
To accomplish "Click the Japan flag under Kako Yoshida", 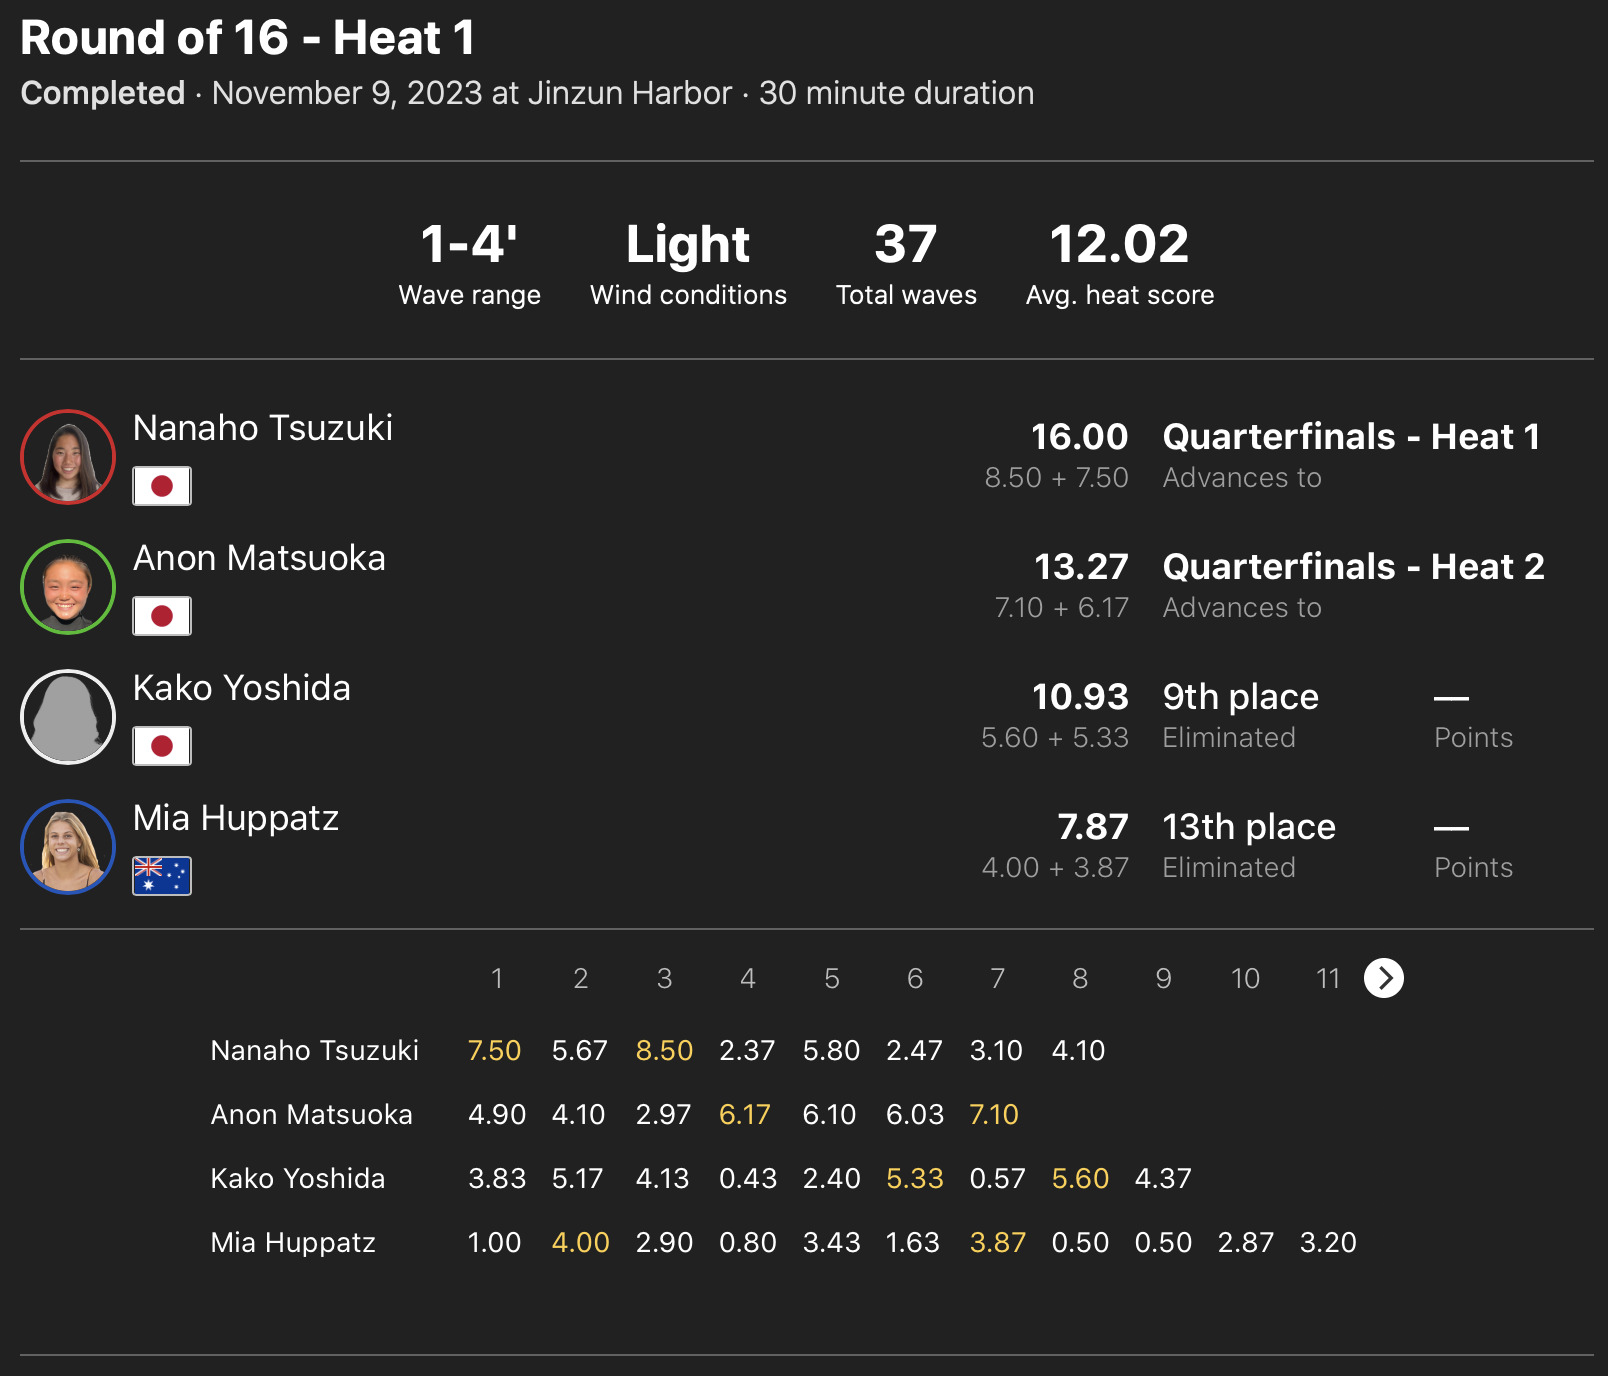I will [162, 746].
